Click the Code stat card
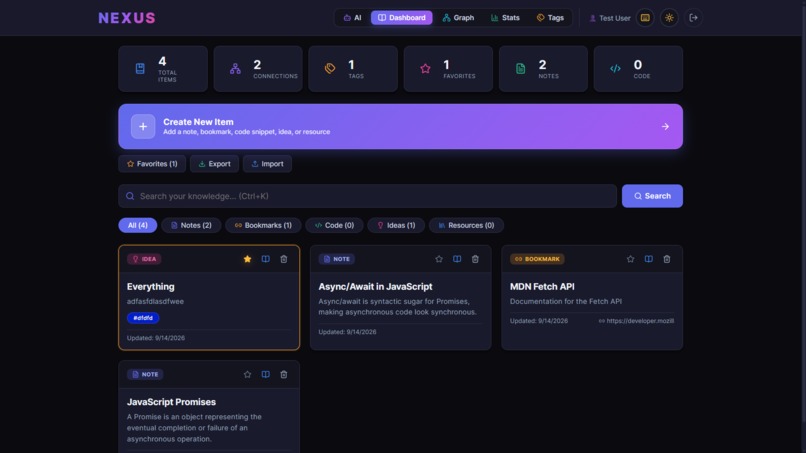 (638, 69)
